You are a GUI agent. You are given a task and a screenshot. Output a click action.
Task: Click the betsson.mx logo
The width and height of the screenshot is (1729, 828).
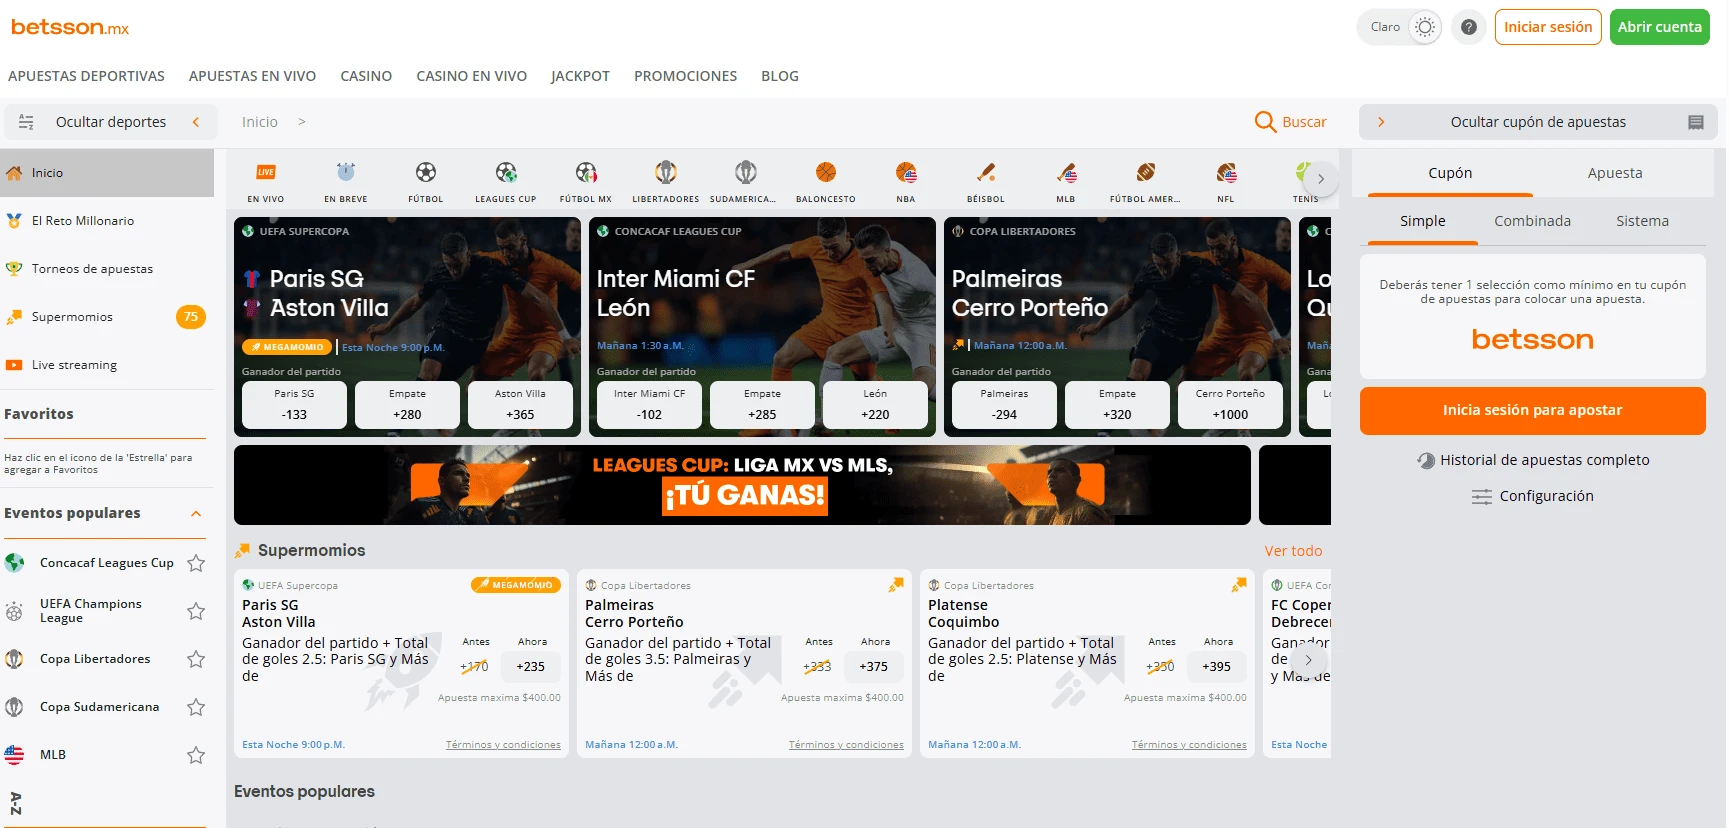point(70,27)
